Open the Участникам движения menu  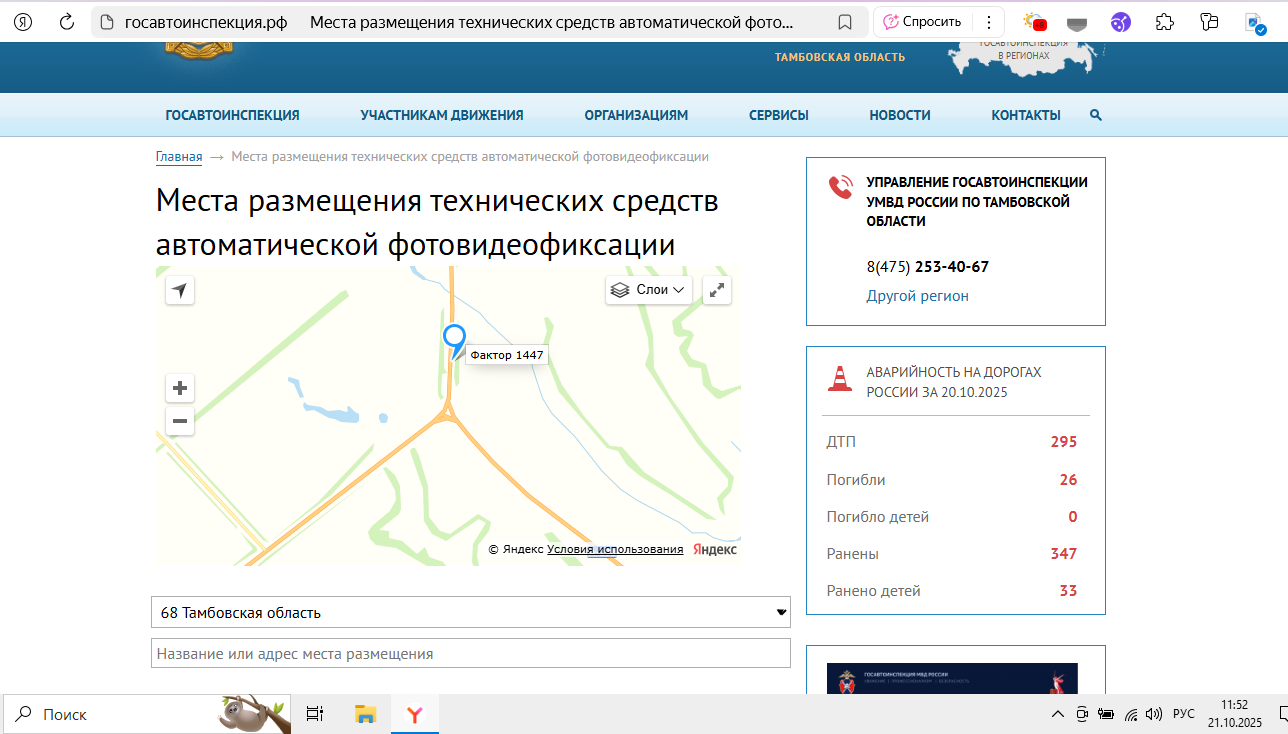coord(442,115)
